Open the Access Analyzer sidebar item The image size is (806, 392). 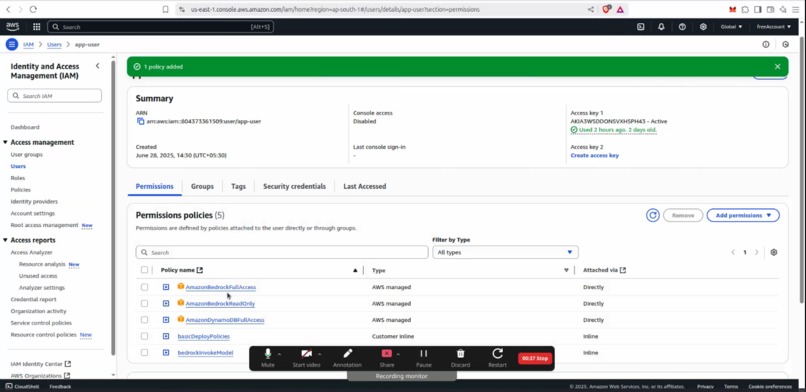[31, 252]
